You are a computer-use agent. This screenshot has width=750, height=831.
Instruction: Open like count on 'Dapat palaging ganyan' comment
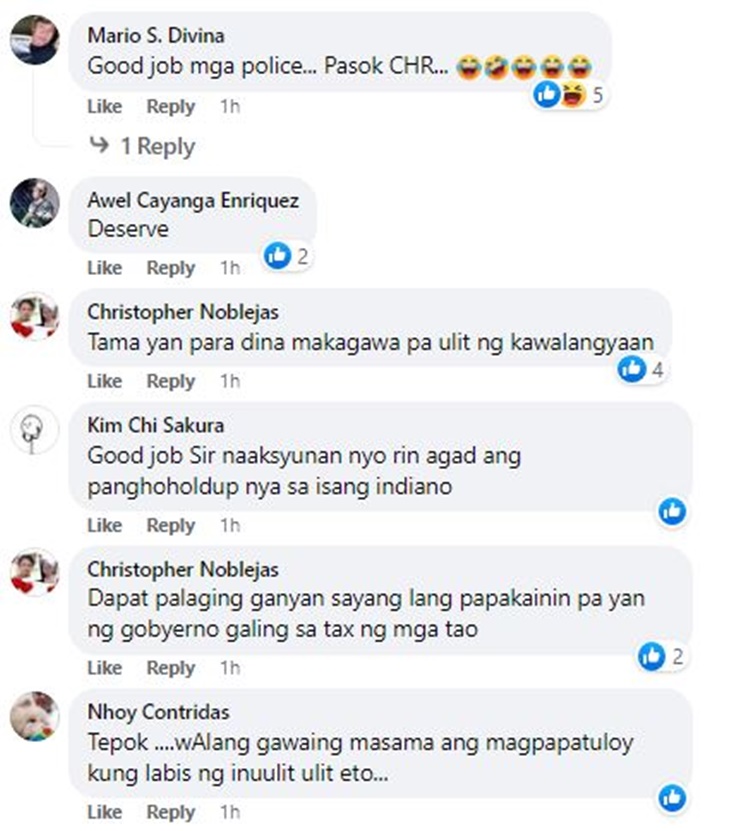[x=662, y=656]
